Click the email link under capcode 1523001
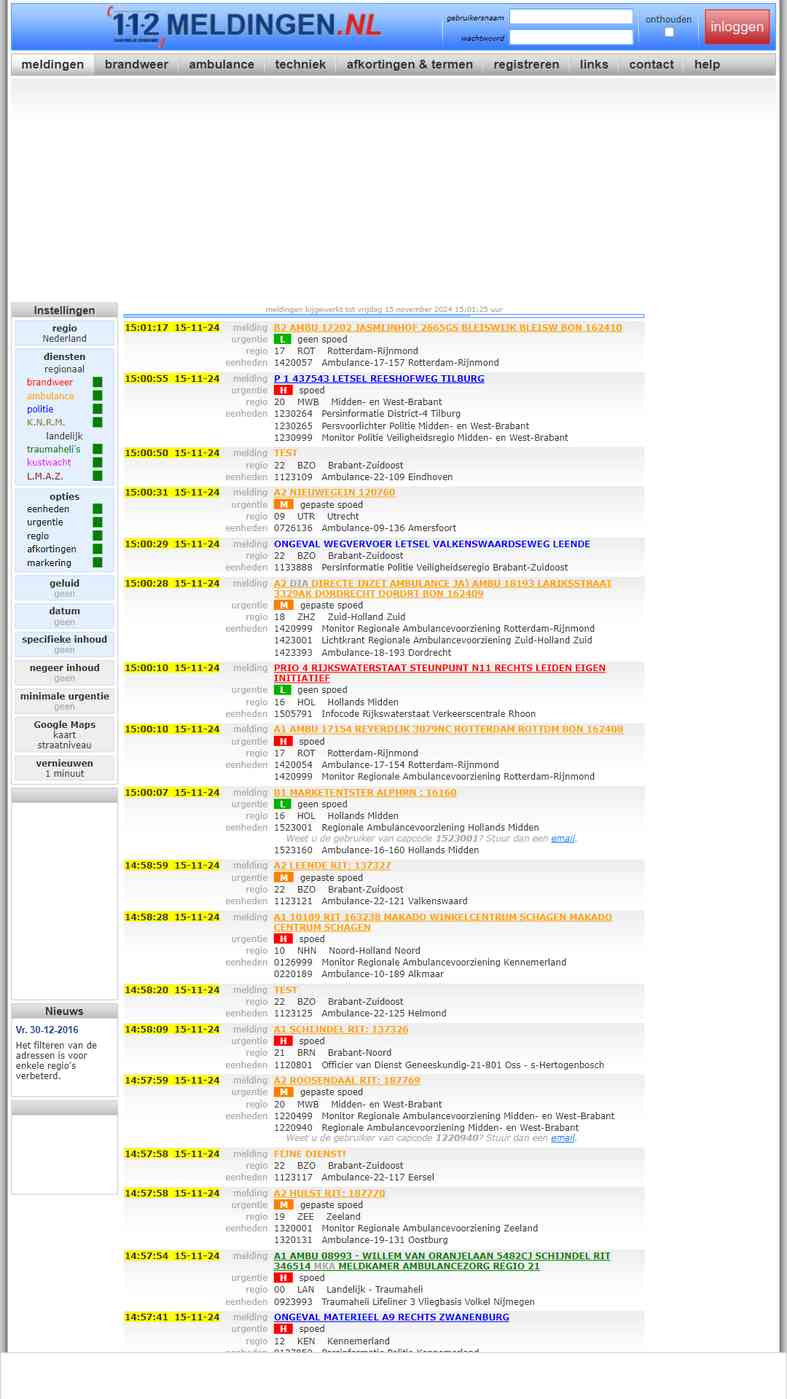 pos(563,839)
